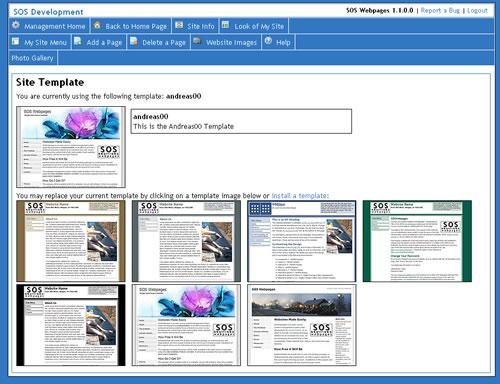Click the bold andreas00 current template name

coord(183,96)
